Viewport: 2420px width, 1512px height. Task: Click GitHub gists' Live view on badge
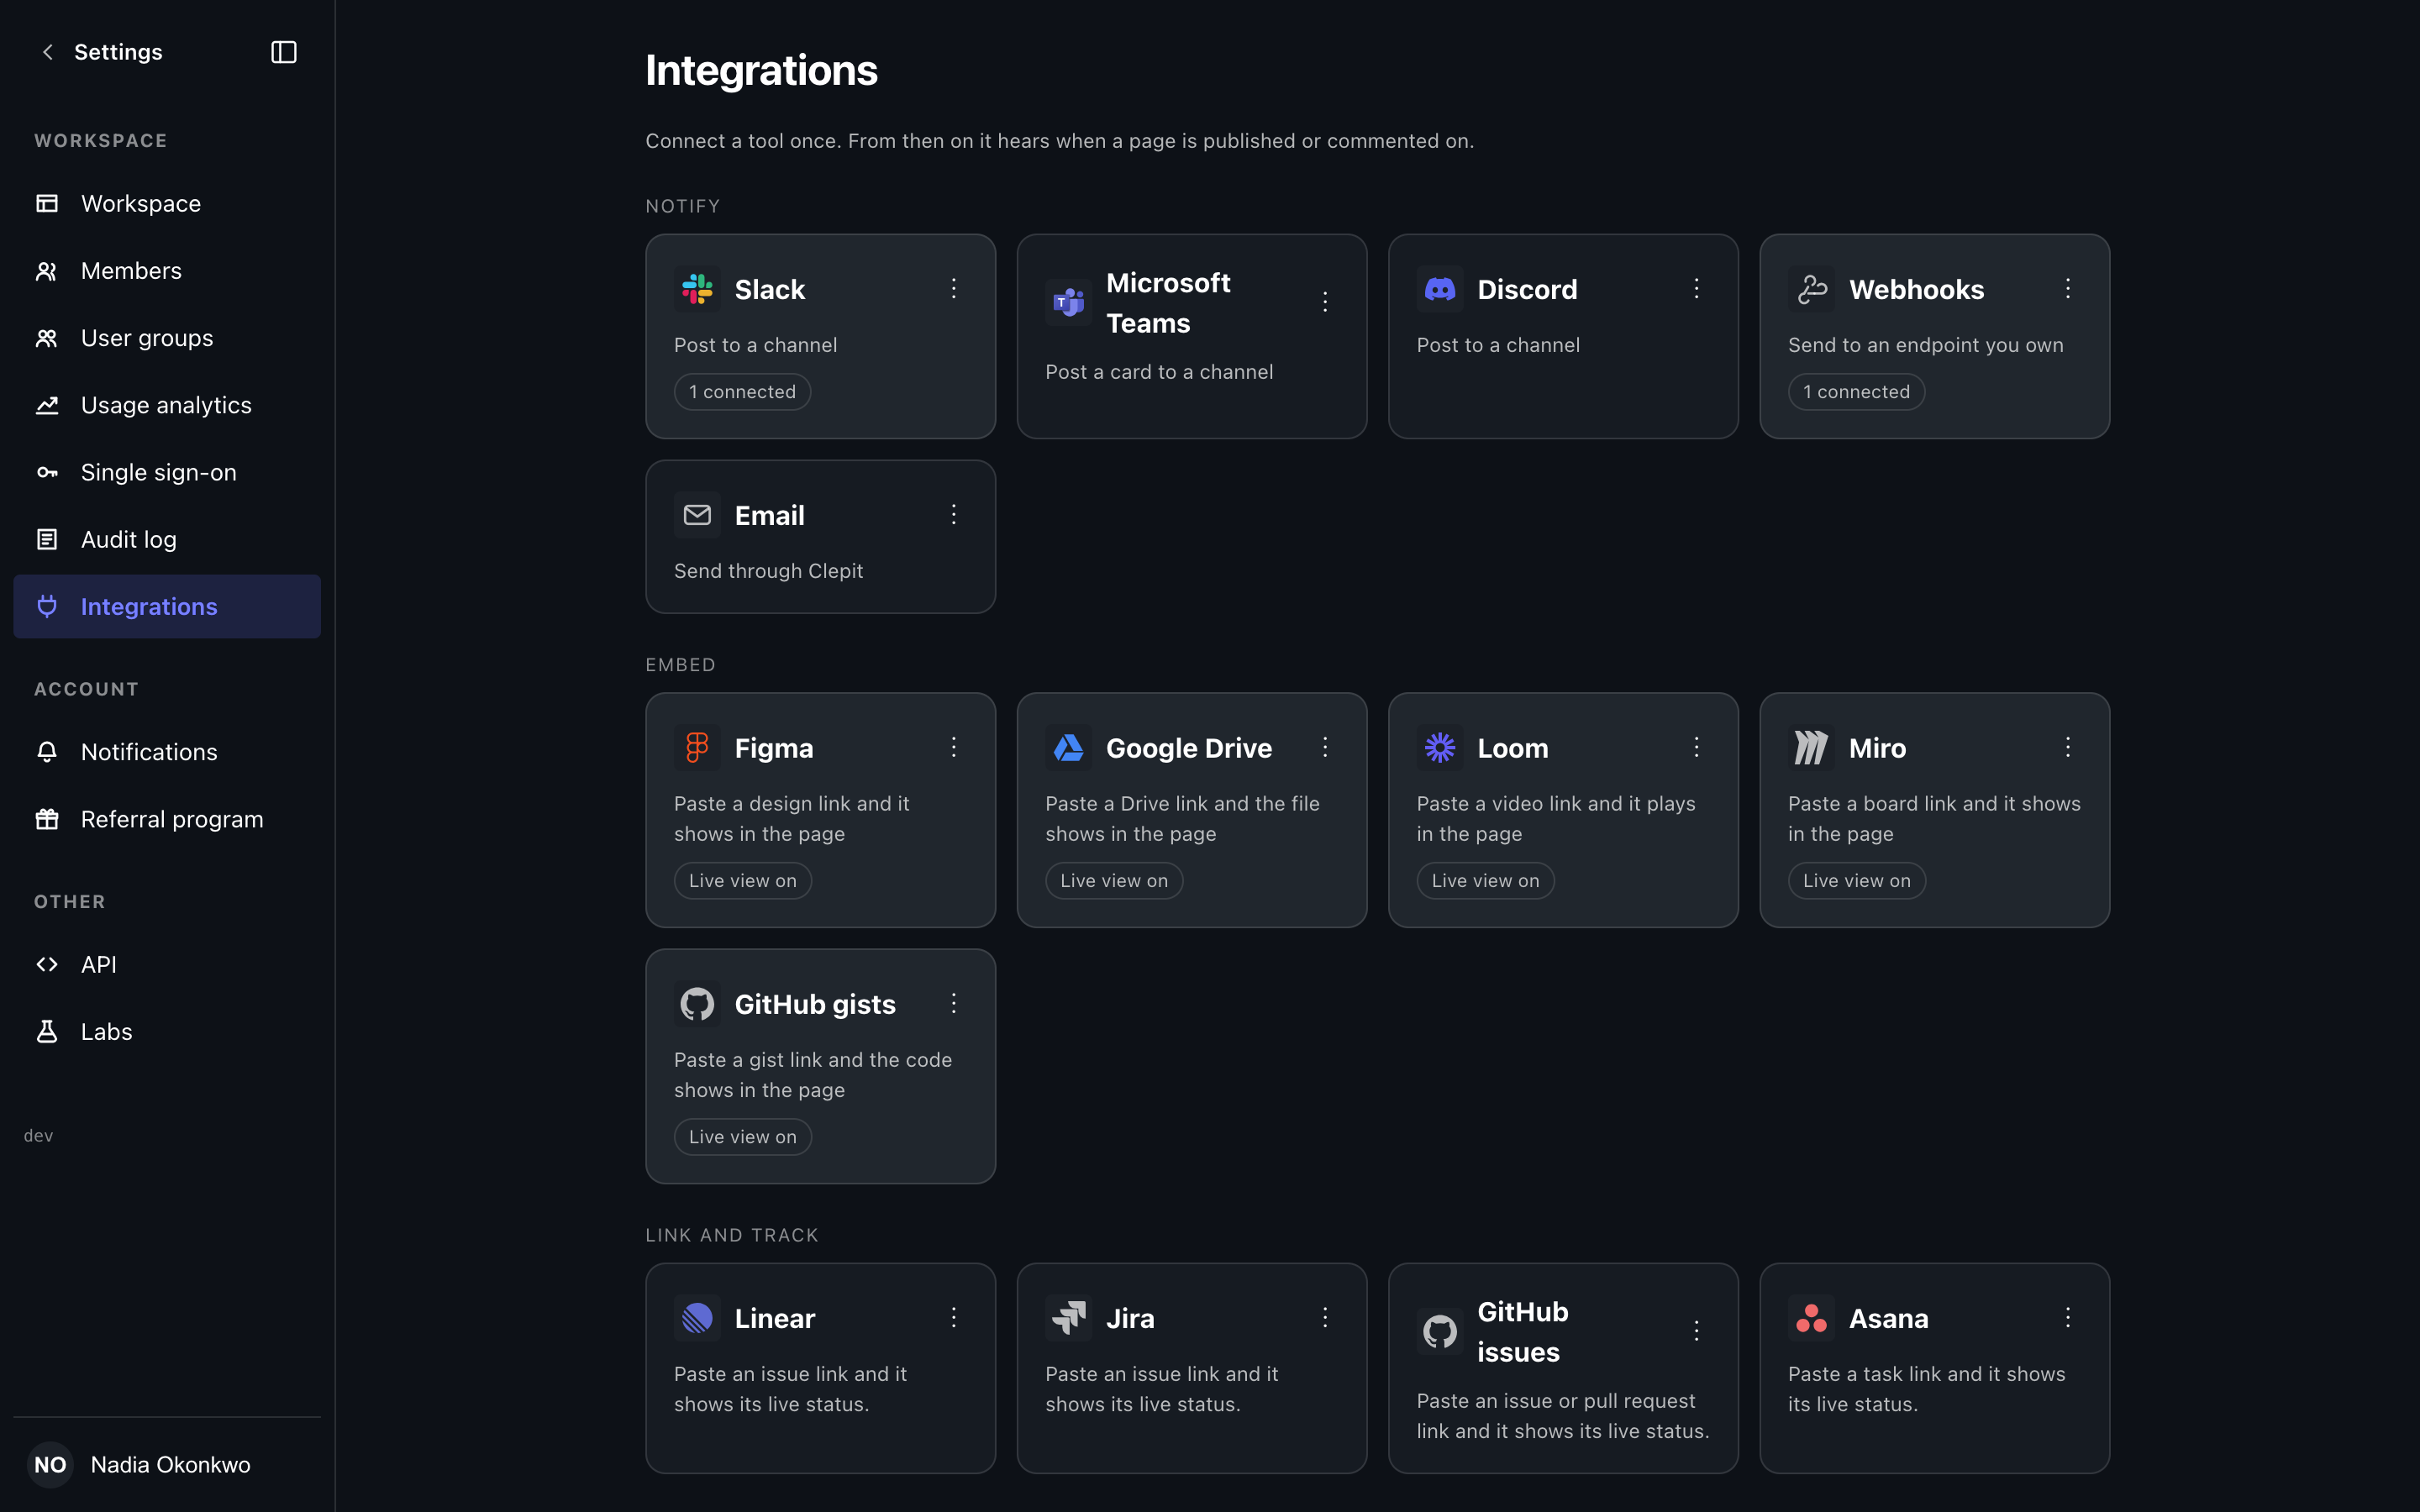[742, 1137]
